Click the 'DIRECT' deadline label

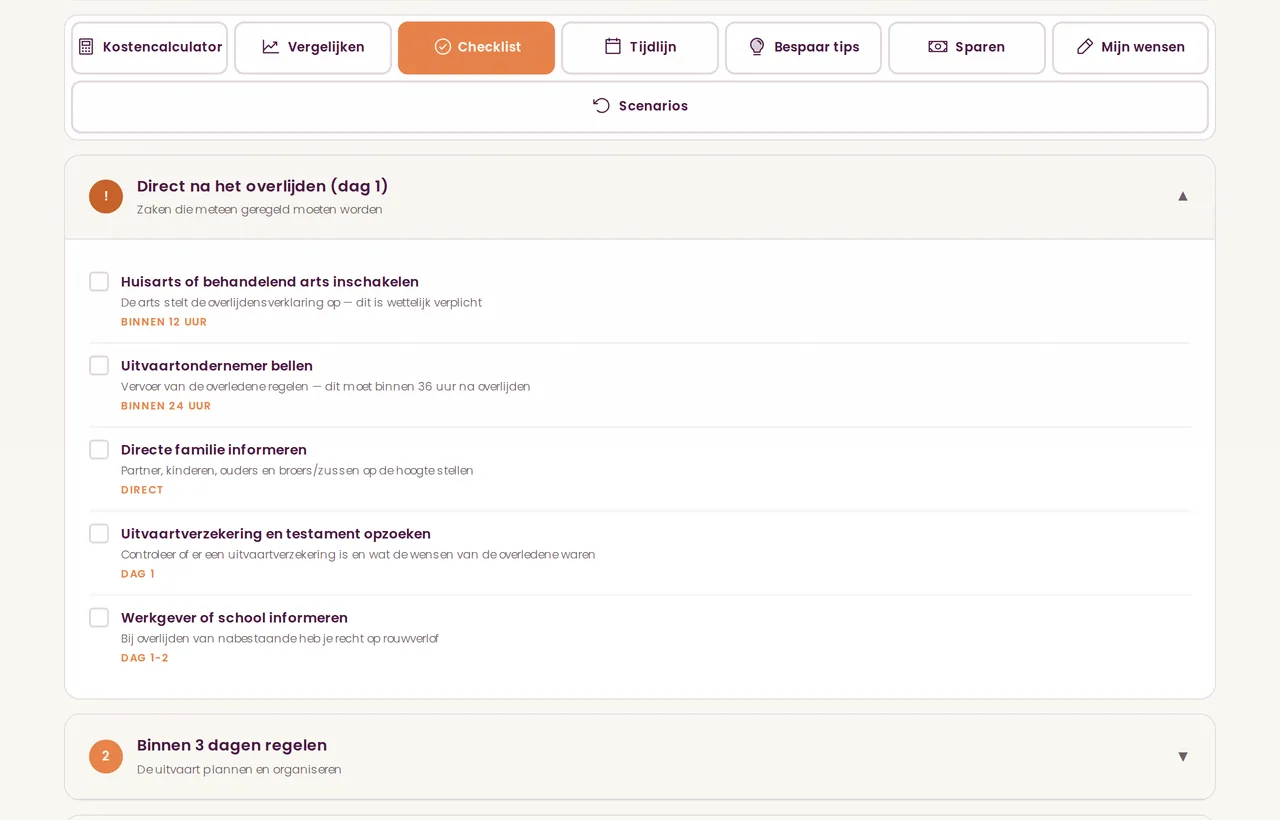(x=142, y=490)
